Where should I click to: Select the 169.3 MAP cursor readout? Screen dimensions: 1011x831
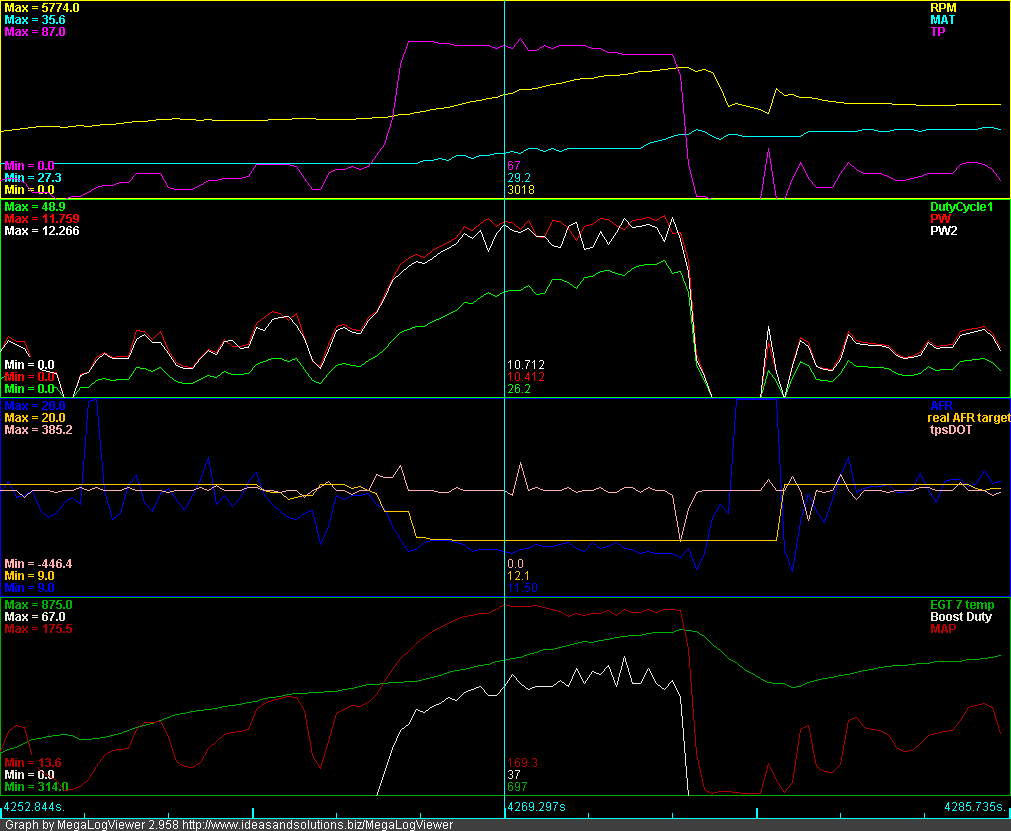[x=522, y=762]
